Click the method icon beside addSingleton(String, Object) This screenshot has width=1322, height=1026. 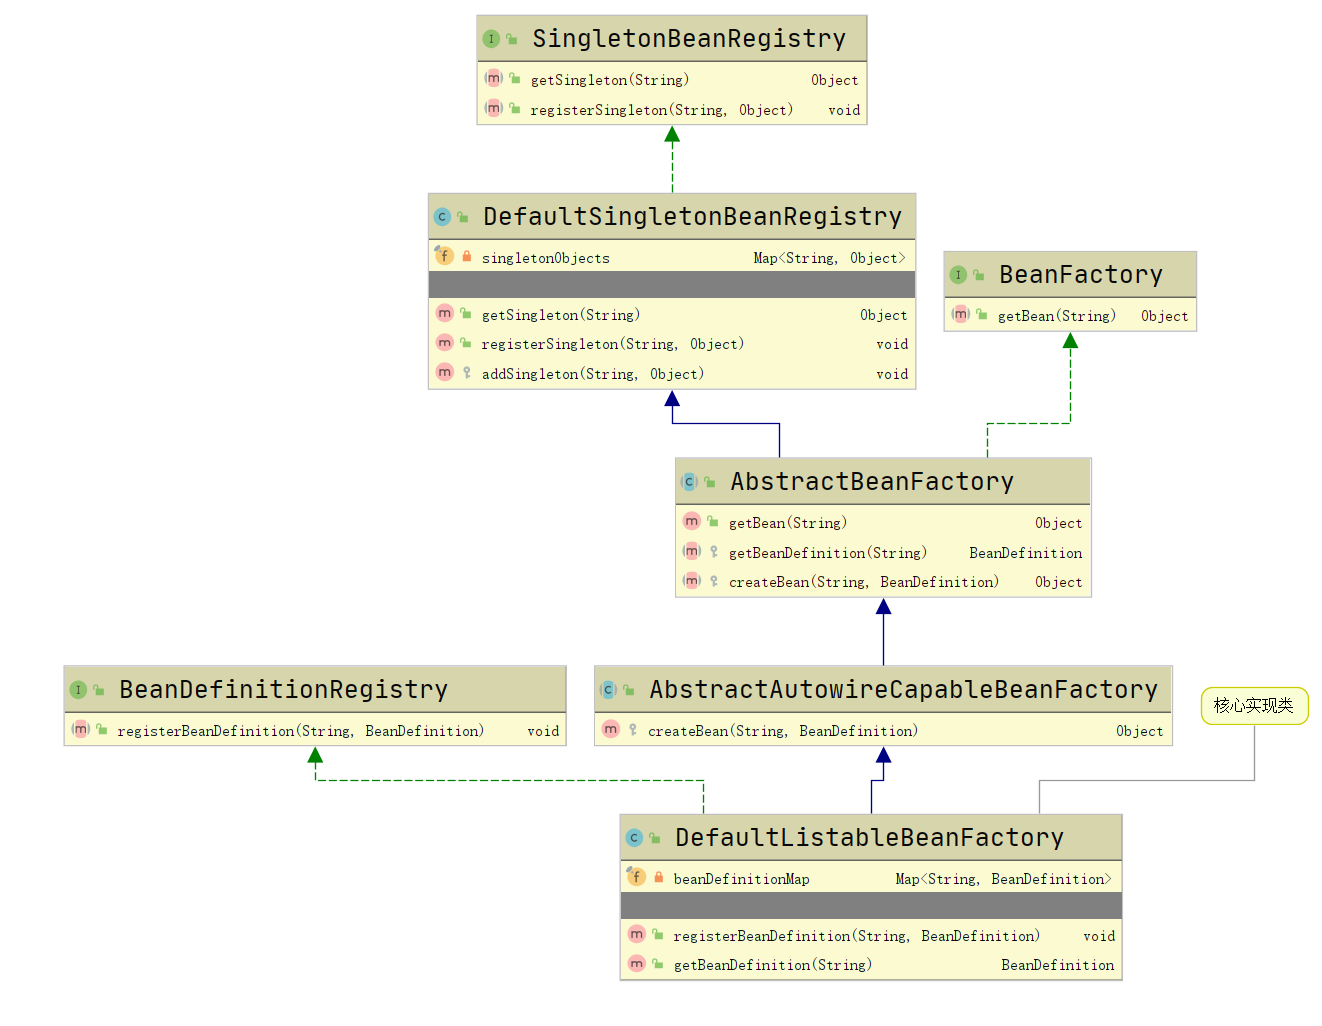pos(445,372)
